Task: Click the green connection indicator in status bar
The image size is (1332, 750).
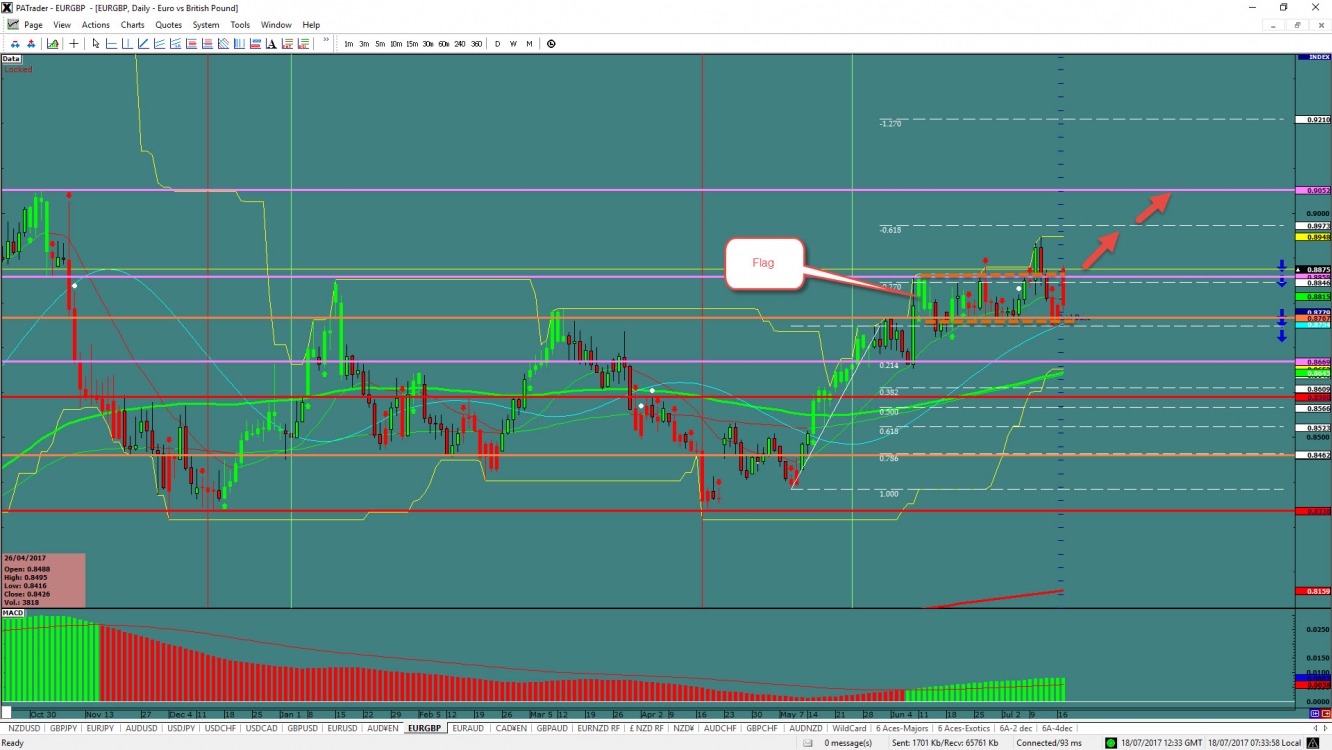Action: [x=1110, y=743]
